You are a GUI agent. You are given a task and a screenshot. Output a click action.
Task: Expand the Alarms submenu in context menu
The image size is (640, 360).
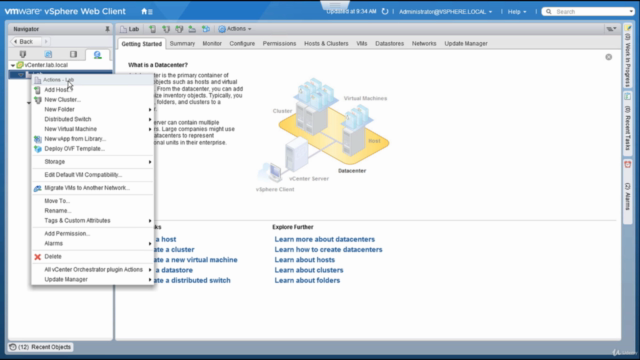point(93,243)
